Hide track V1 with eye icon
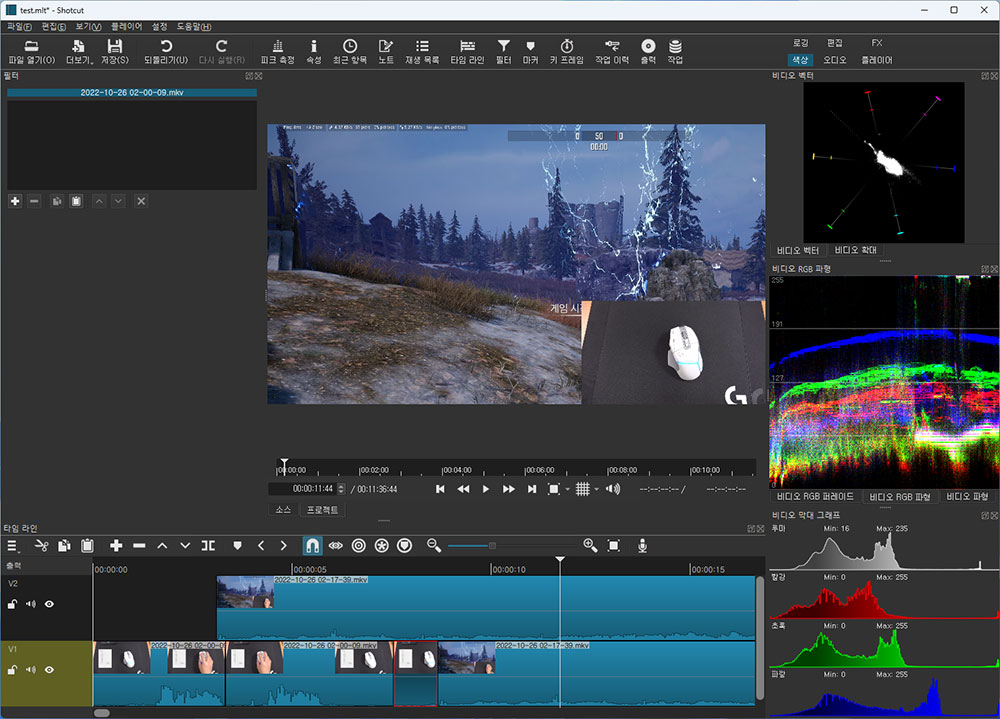 49,669
